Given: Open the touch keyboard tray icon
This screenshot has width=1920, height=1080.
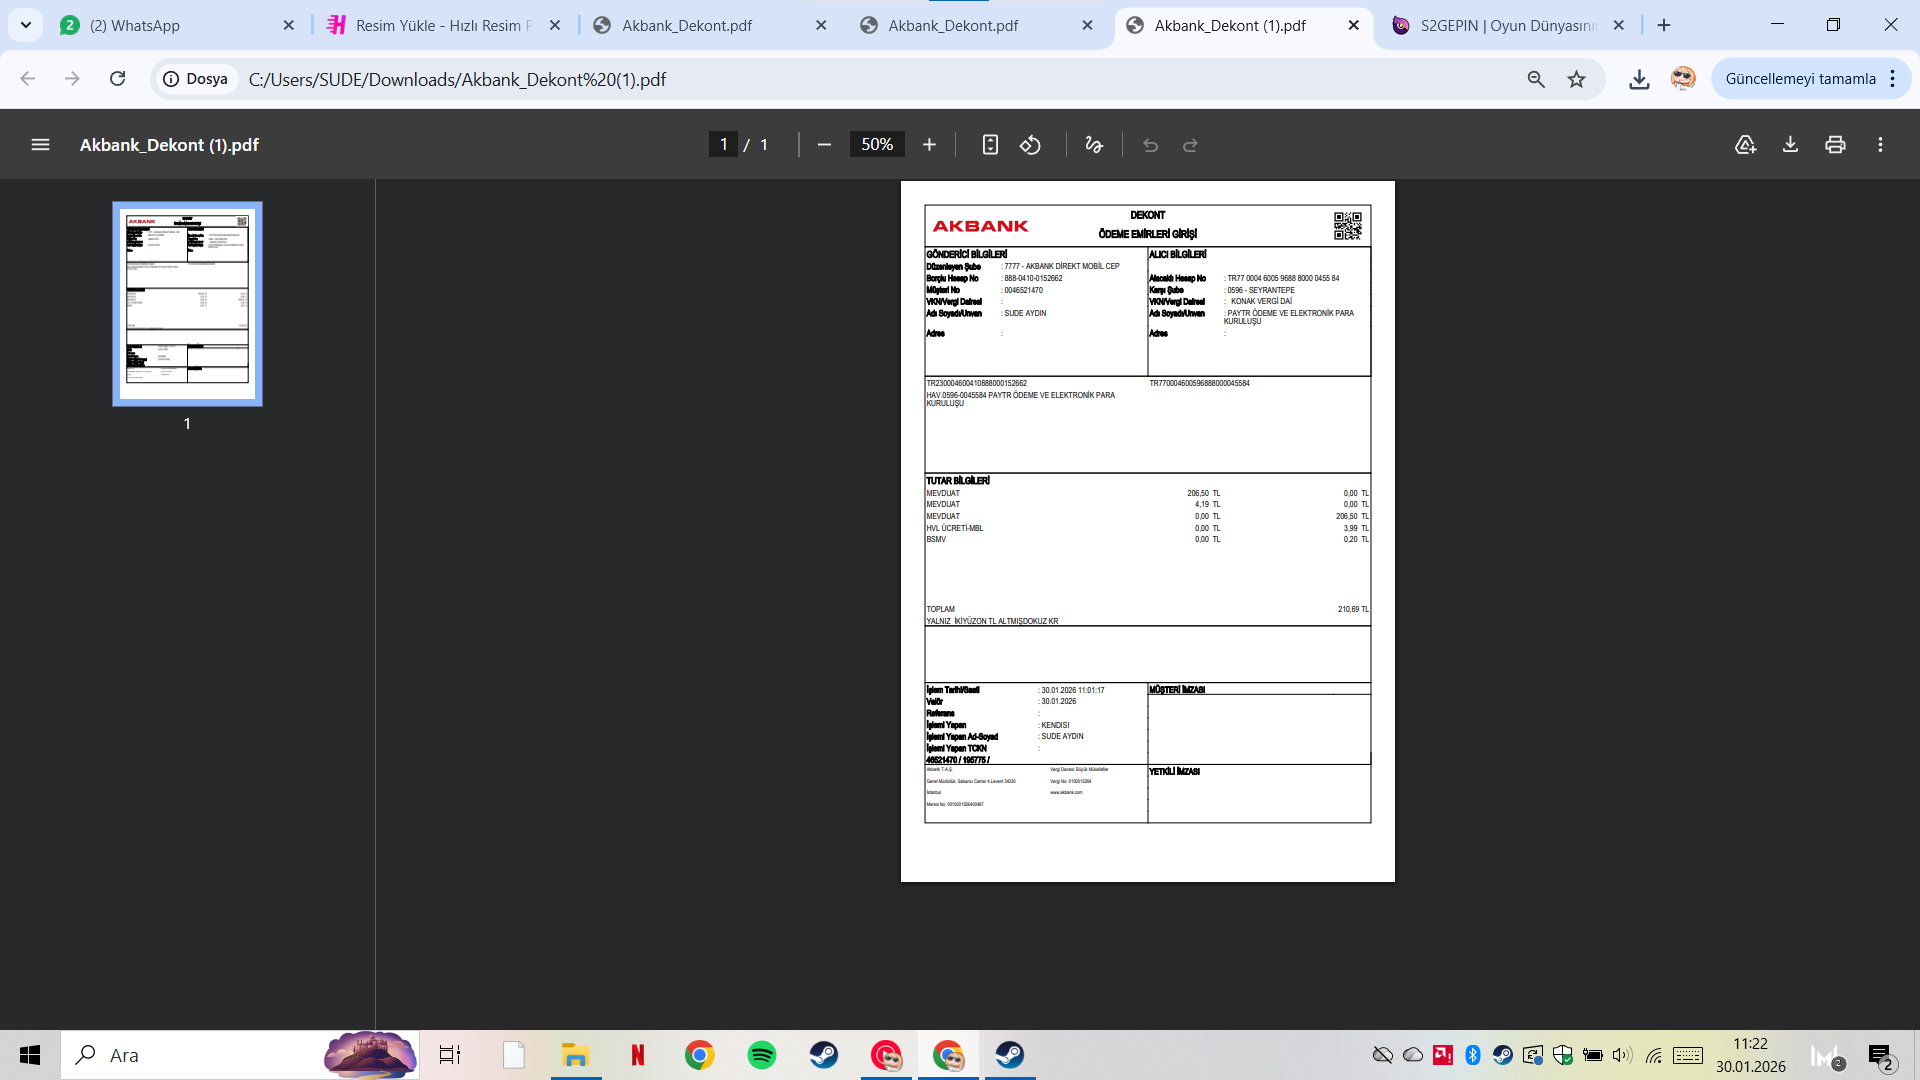Looking at the screenshot, I should click(x=1688, y=1055).
